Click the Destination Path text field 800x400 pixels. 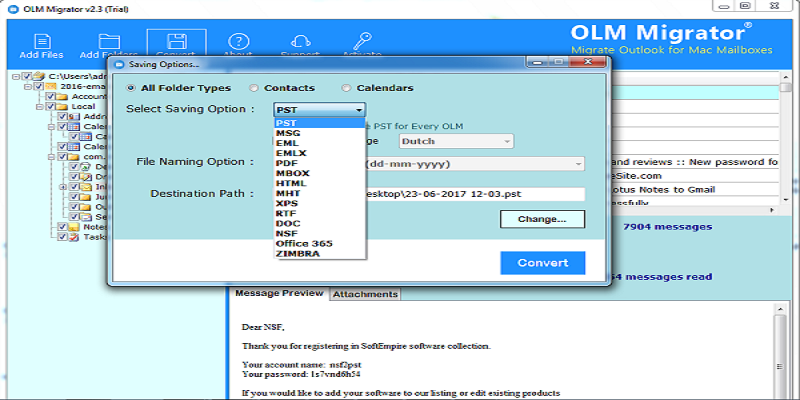coord(475,194)
